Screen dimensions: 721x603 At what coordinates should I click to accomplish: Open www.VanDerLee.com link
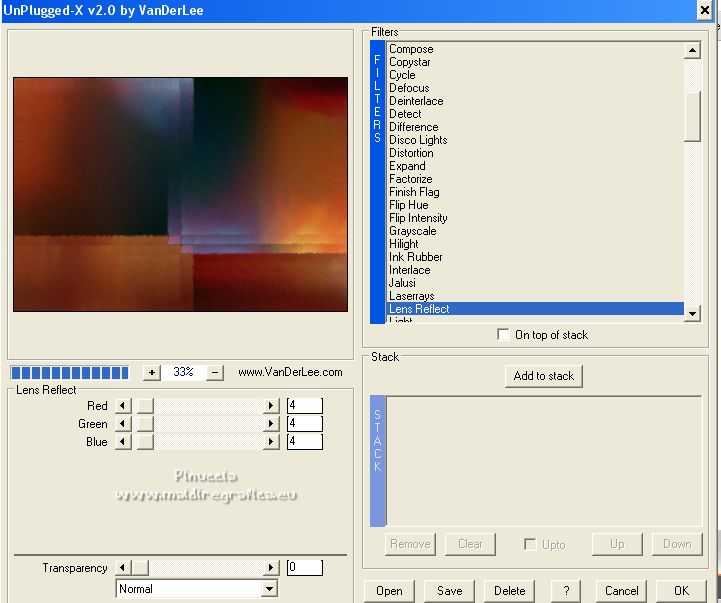coord(290,372)
